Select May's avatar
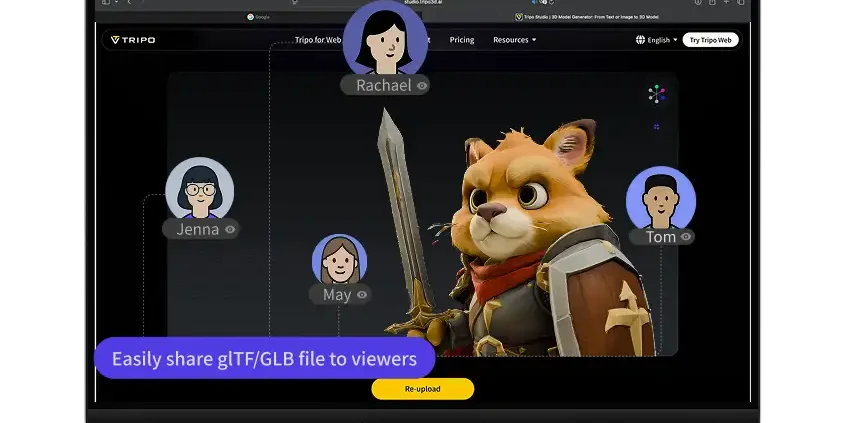846x423 pixels. (x=339, y=259)
